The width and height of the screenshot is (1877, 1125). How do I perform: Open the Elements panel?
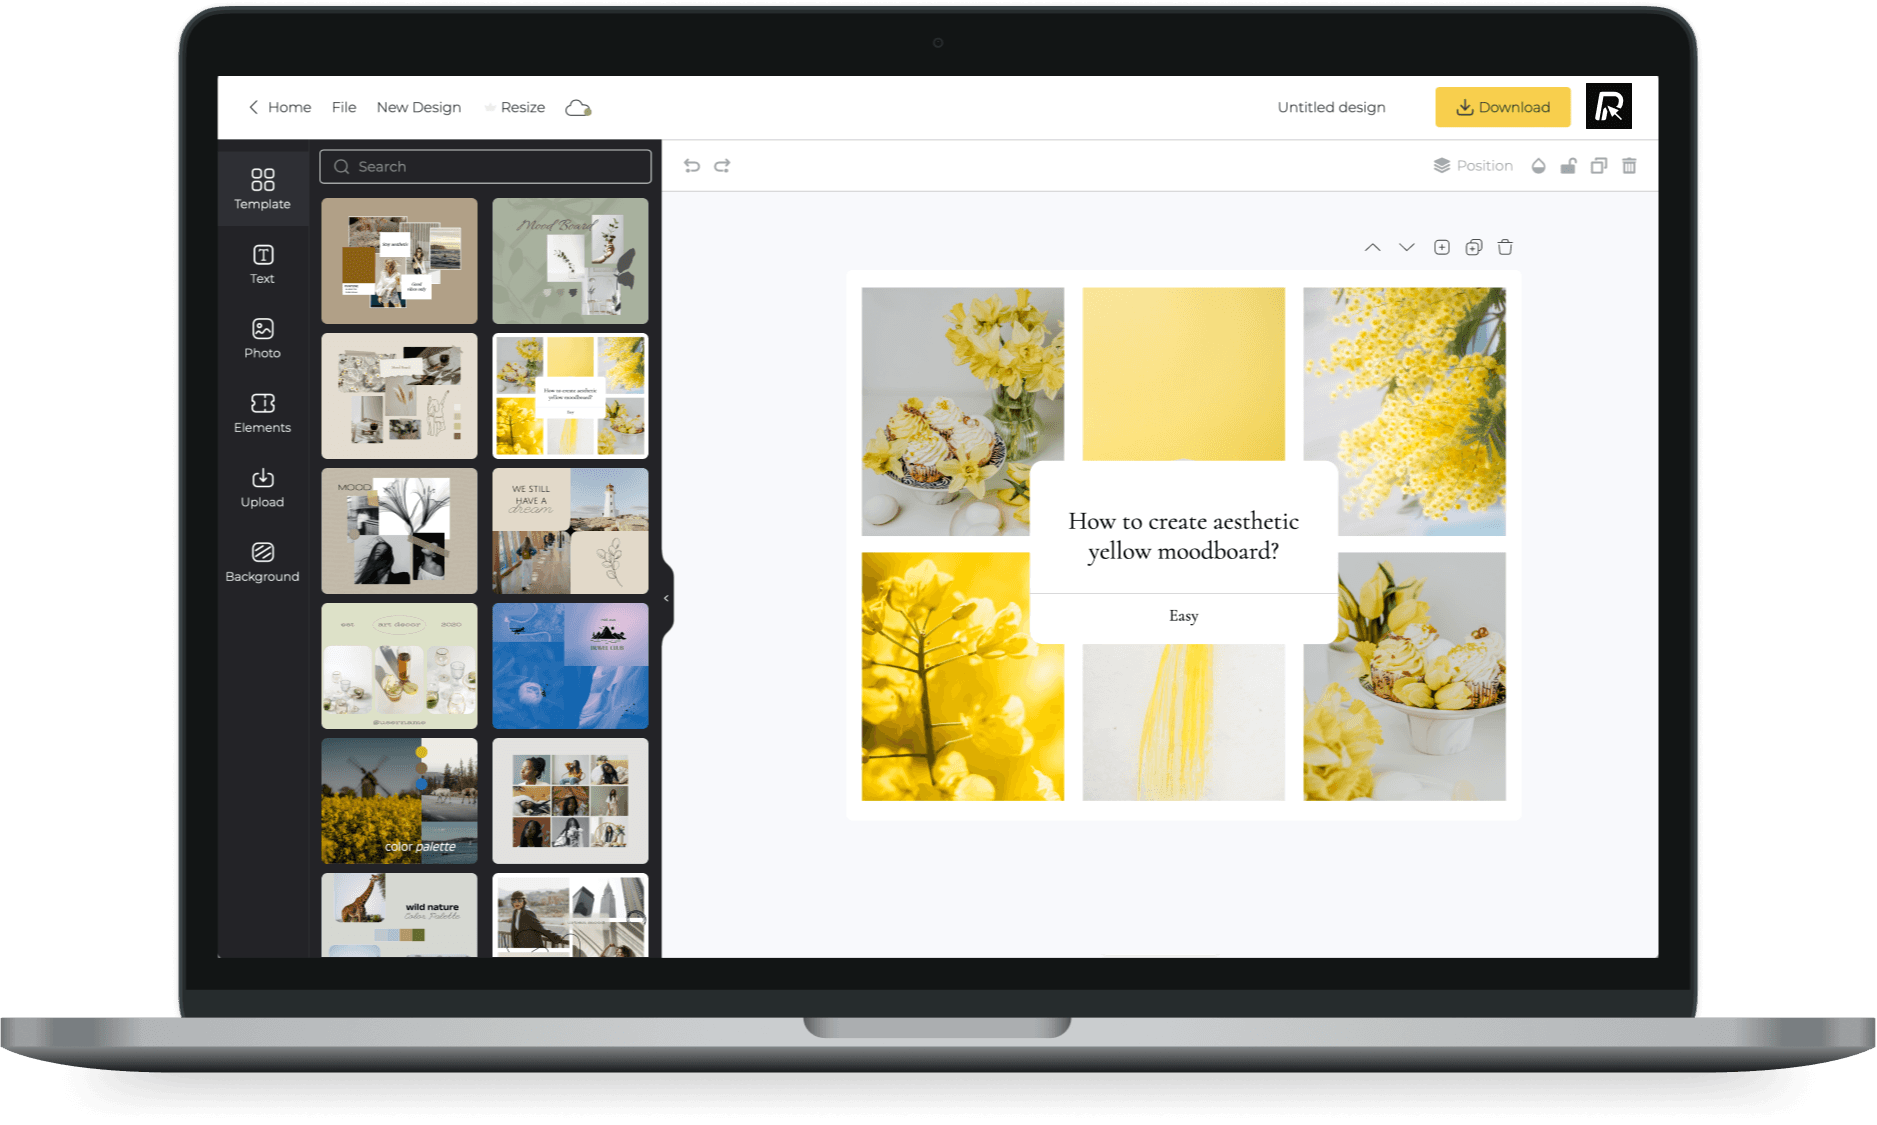point(262,413)
